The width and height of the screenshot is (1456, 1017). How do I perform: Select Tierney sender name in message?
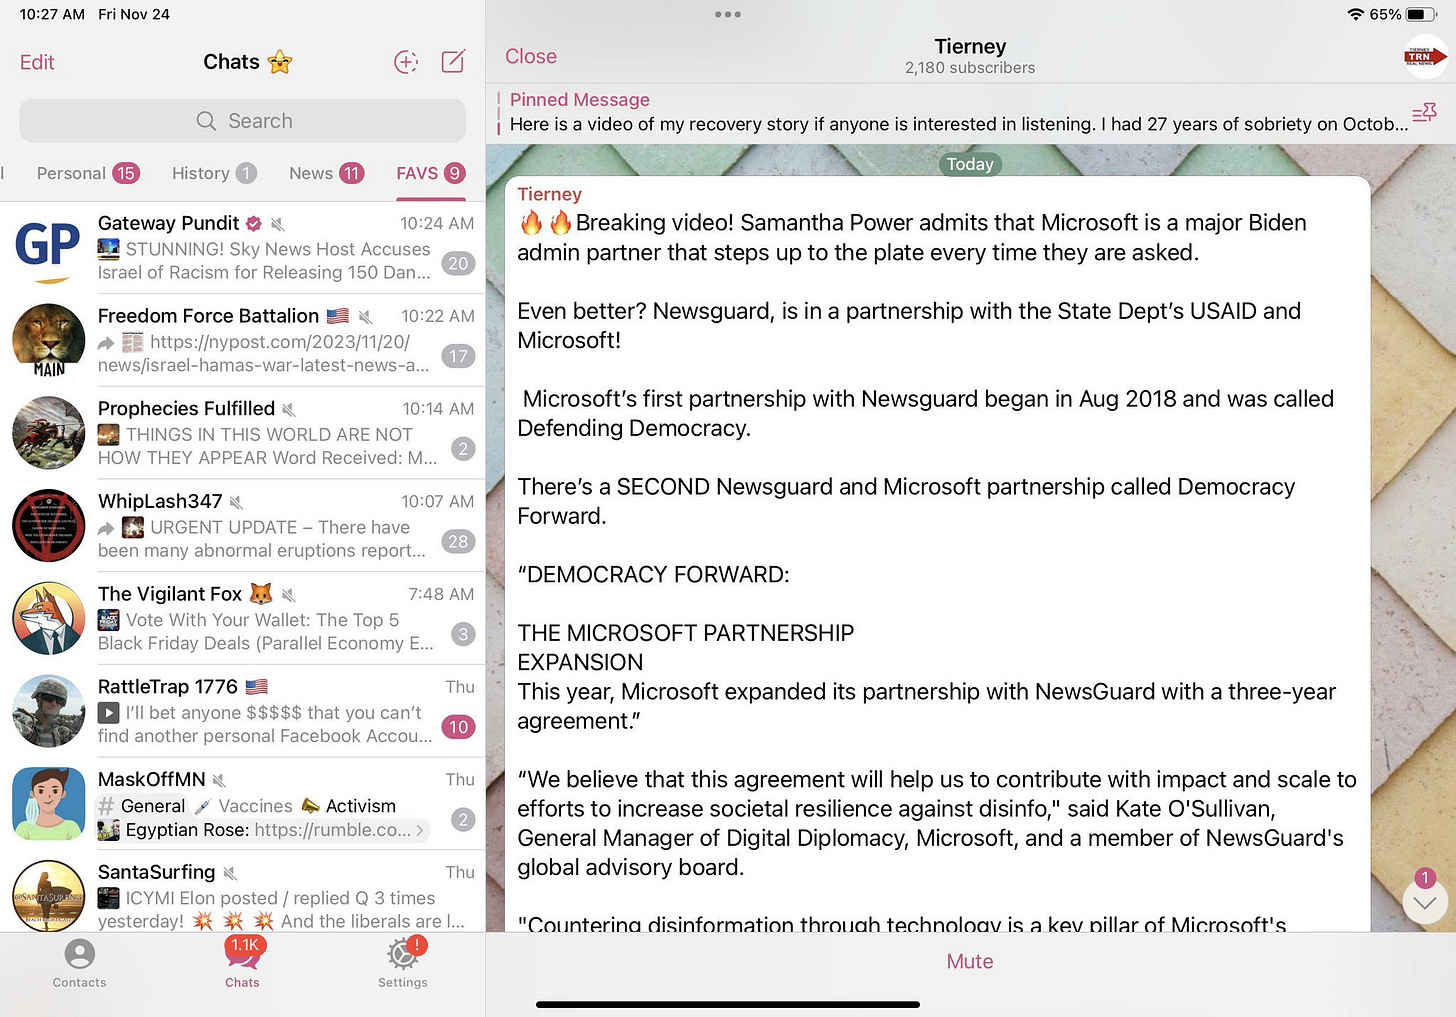click(x=549, y=194)
